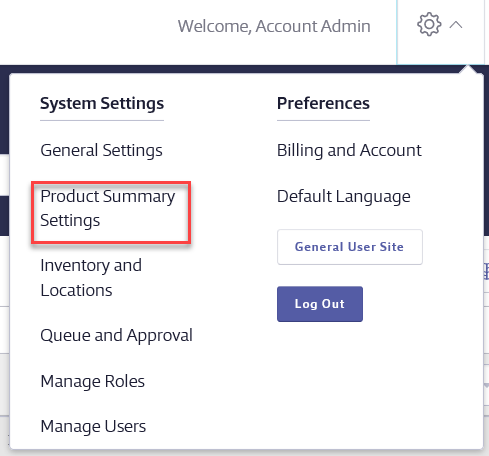Log Out of the account
Image resolution: width=489 pixels, height=456 pixels.
pos(320,304)
